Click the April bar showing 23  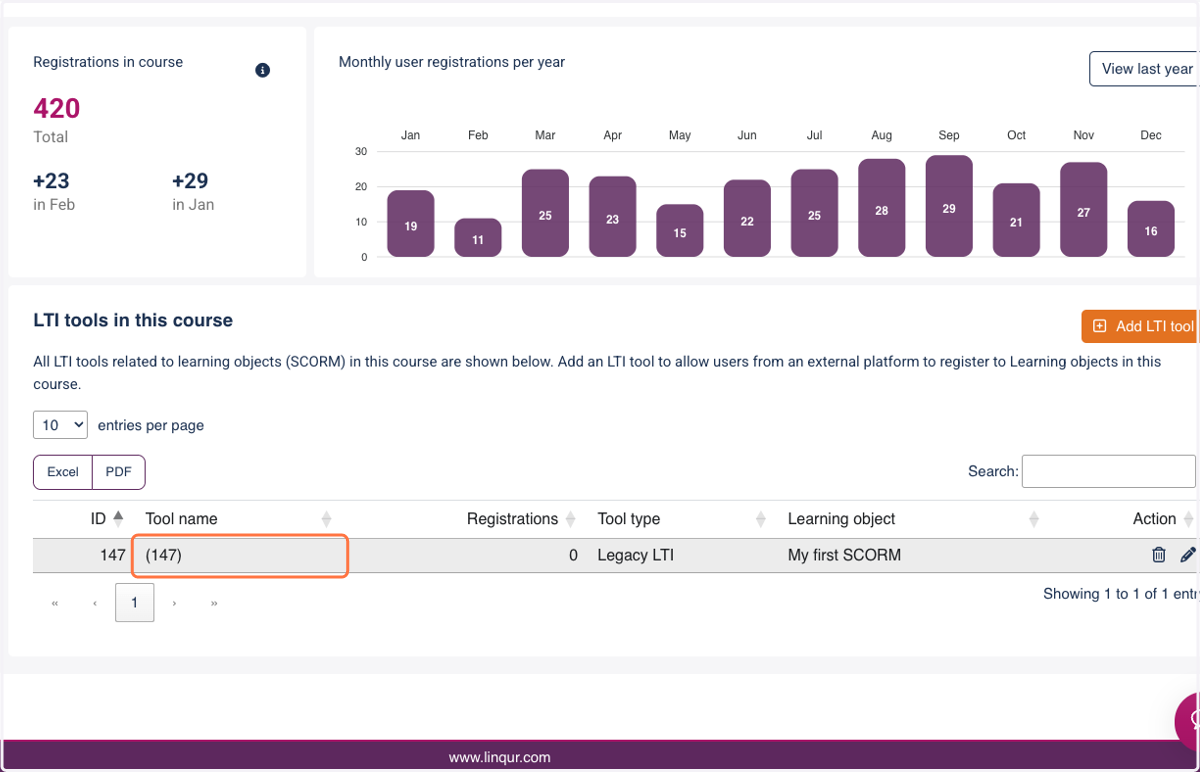coord(613,216)
